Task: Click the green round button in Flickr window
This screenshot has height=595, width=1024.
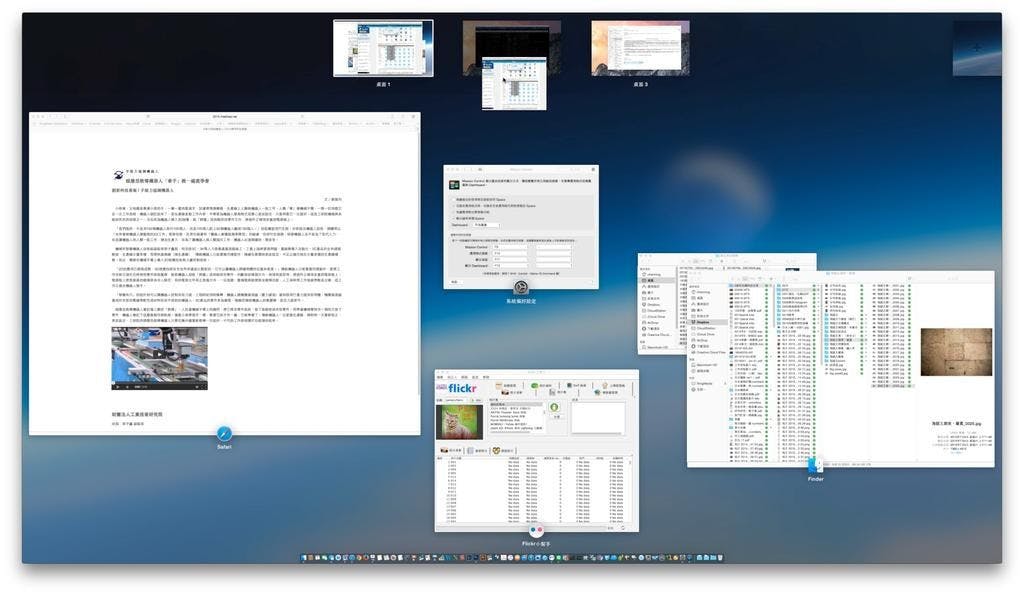Action: pyautogui.click(x=554, y=407)
